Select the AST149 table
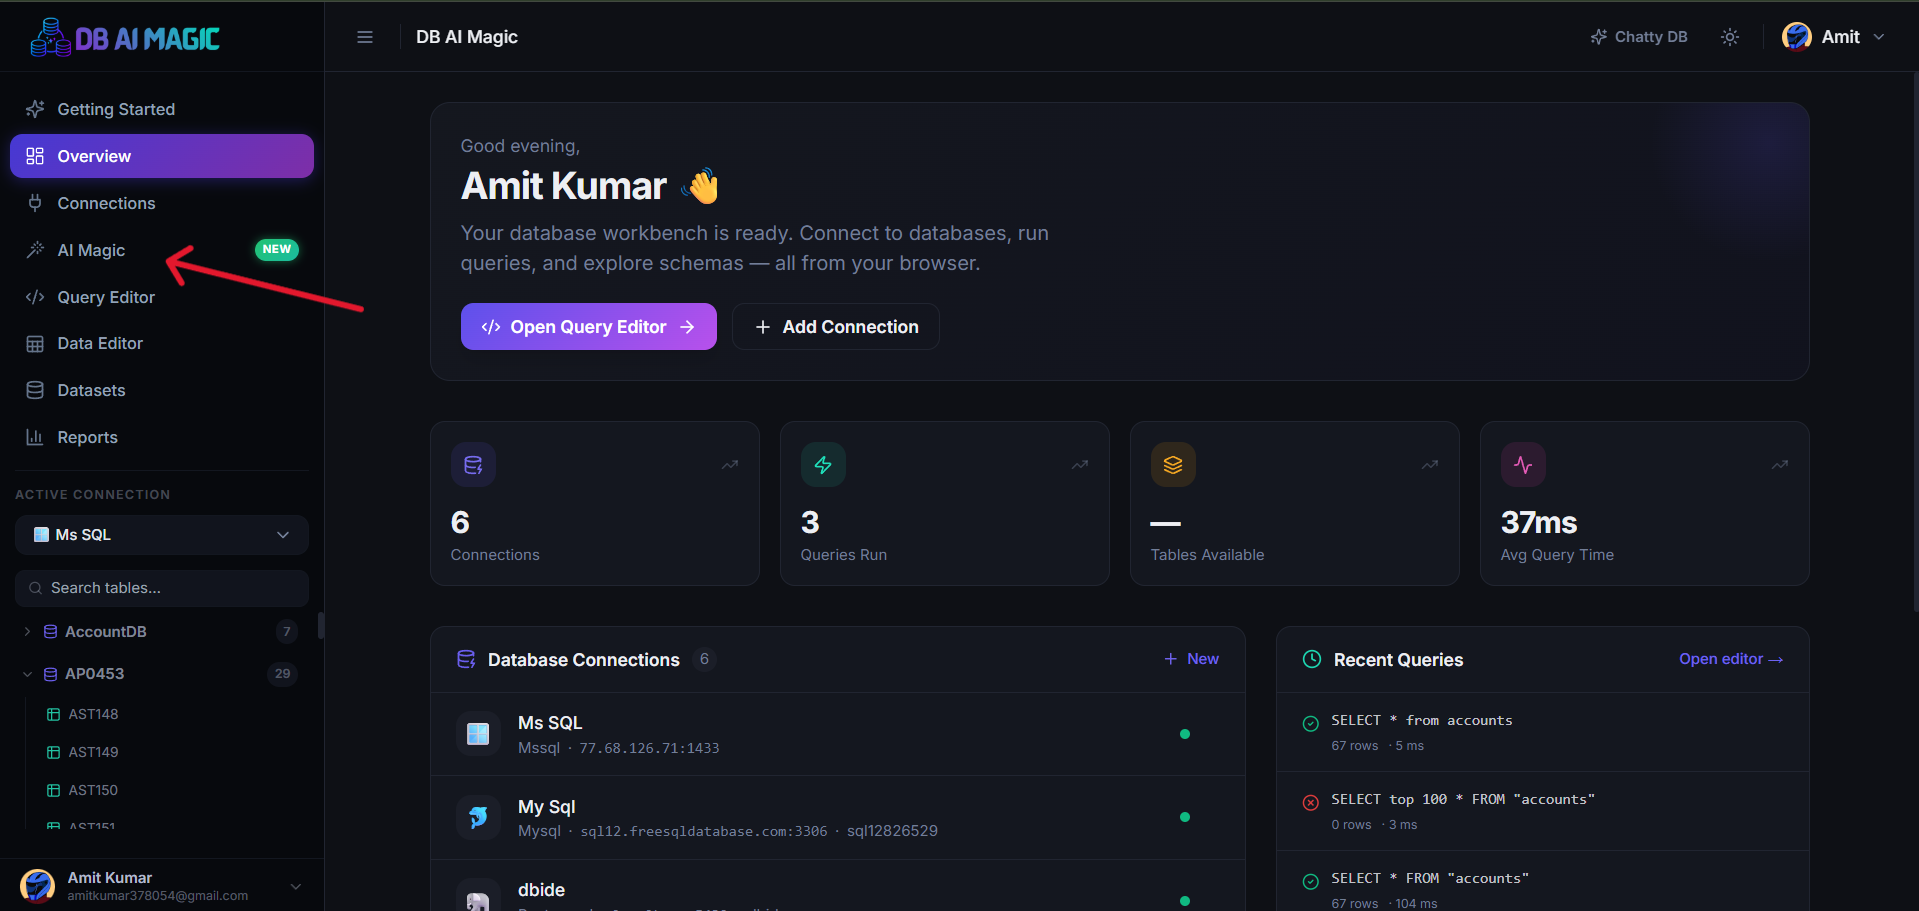This screenshot has width=1919, height=911. [93, 752]
